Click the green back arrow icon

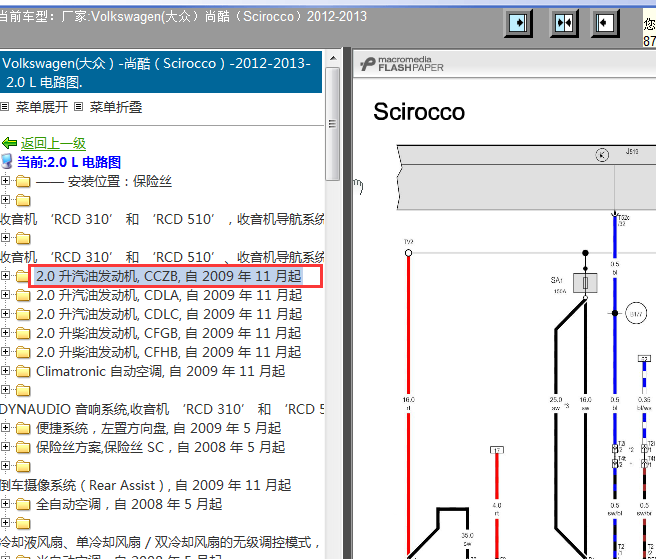pyautogui.click(x=9, y=144)
